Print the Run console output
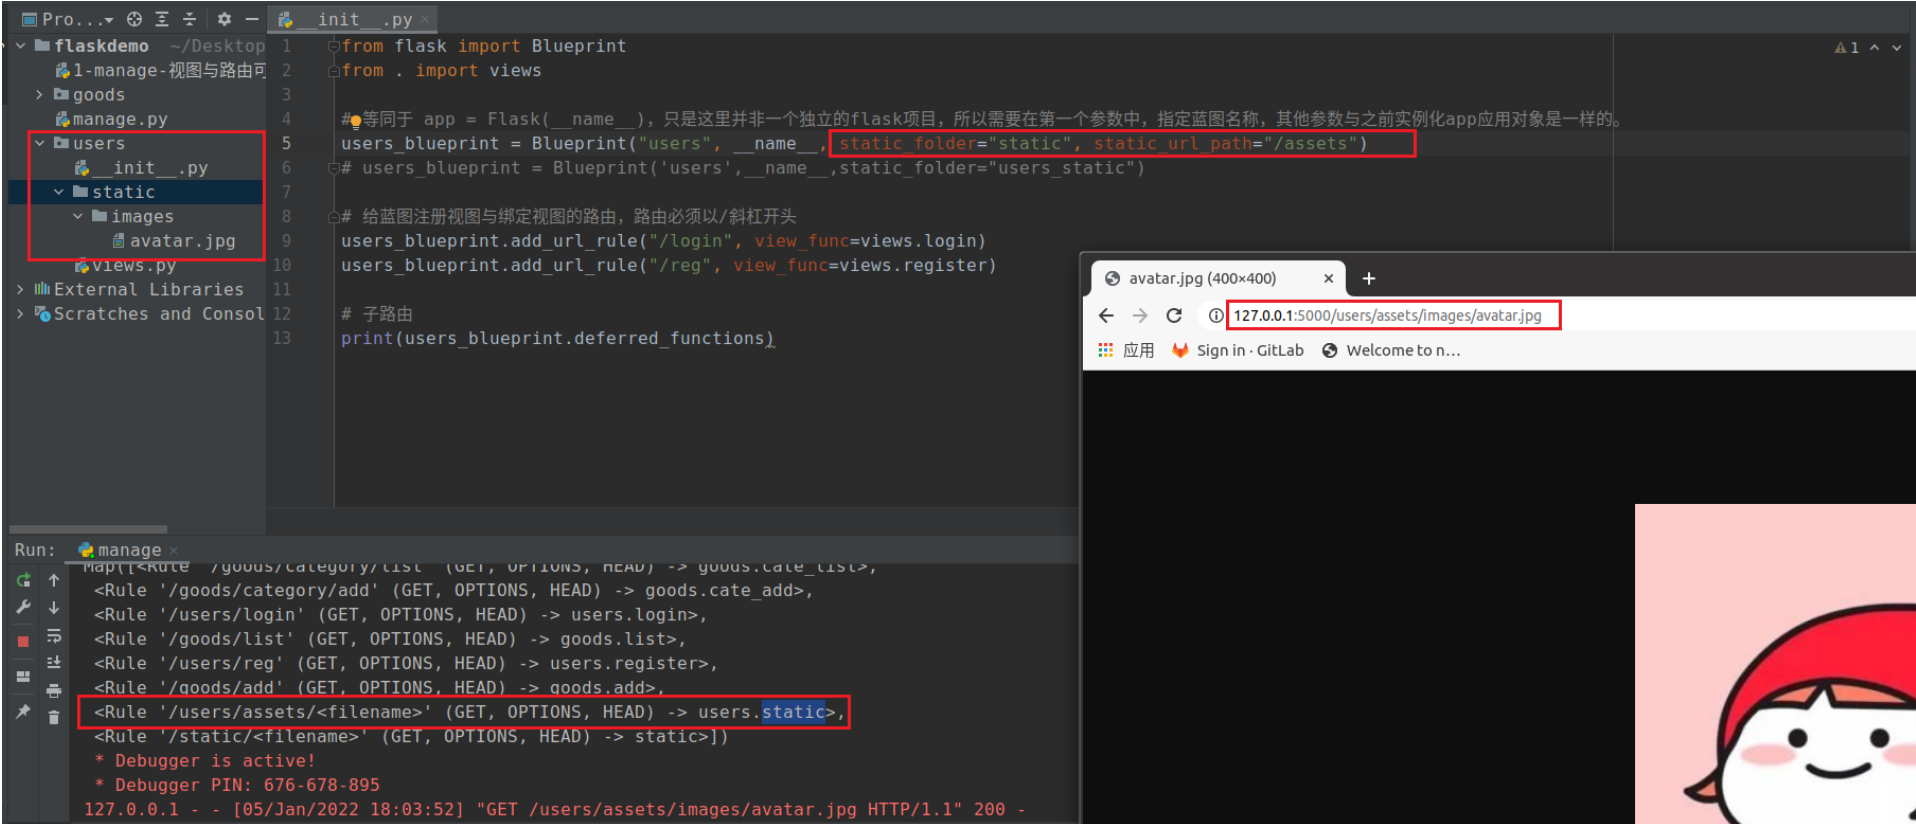 pyautogui.click(x=54, y=690)
